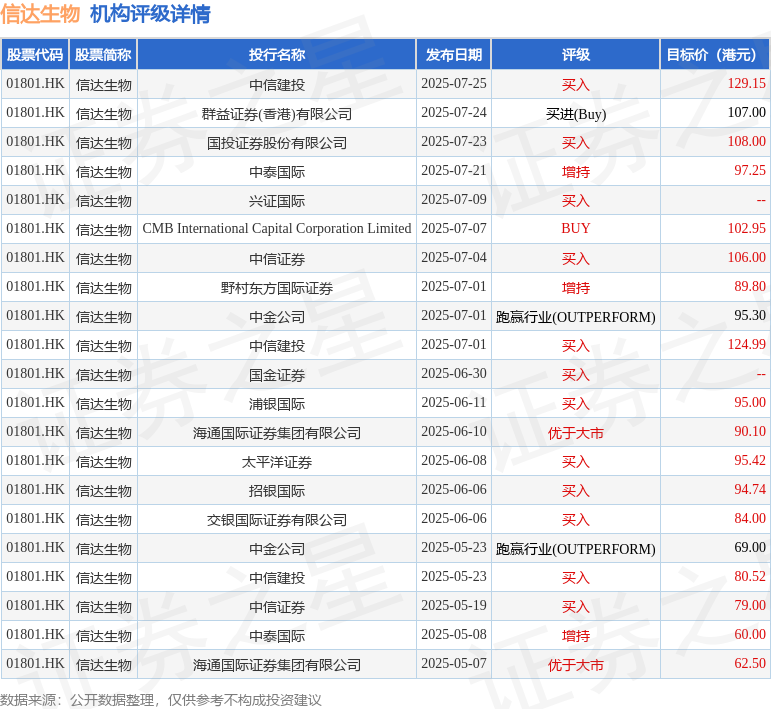Click the BUY rating cell
Image resolution: width=771 pixels, height=709 pixels.
576,229
